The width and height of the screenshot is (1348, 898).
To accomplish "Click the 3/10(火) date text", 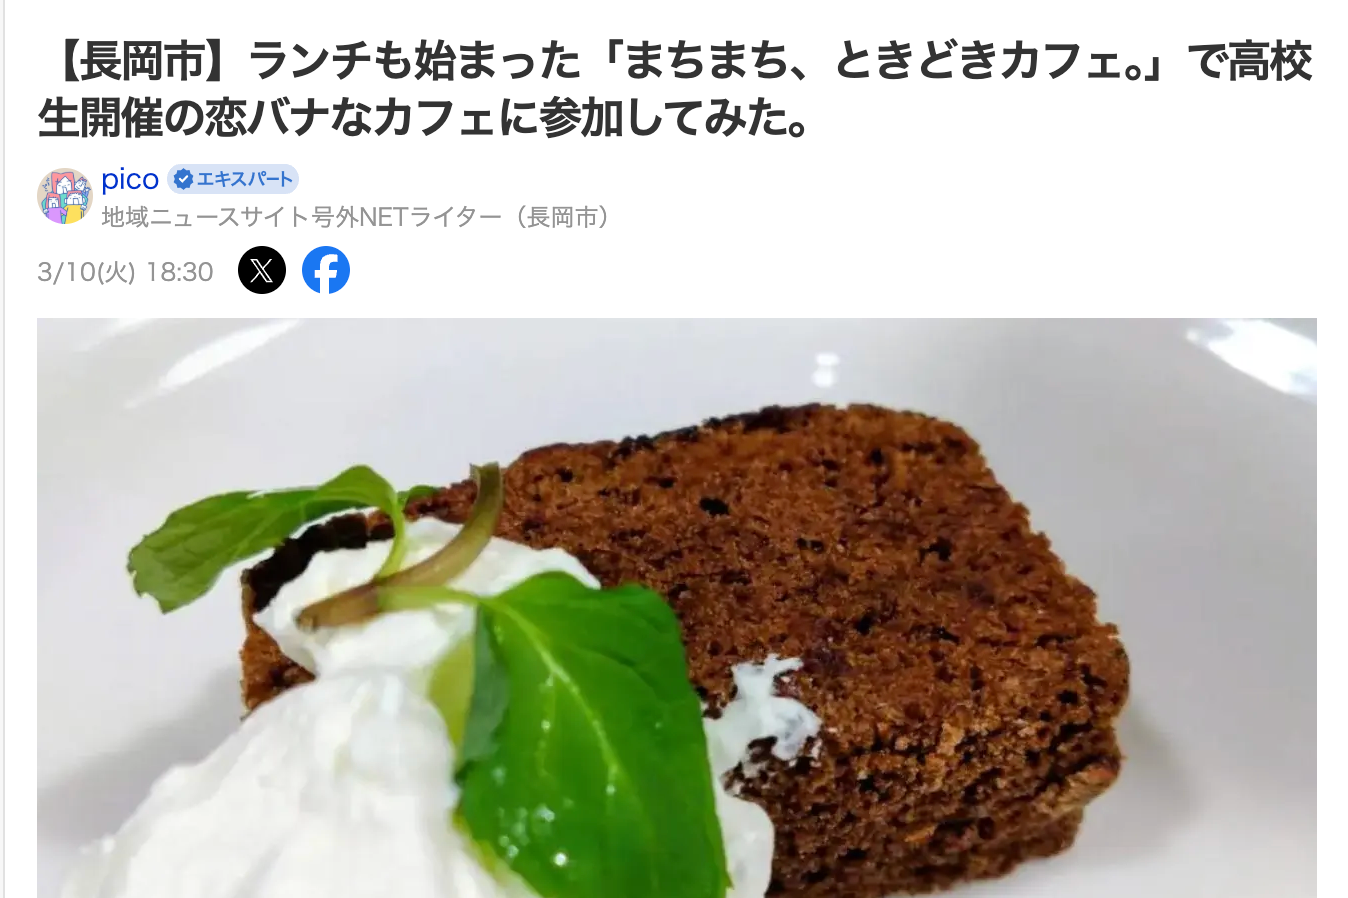I will (86, 272).
